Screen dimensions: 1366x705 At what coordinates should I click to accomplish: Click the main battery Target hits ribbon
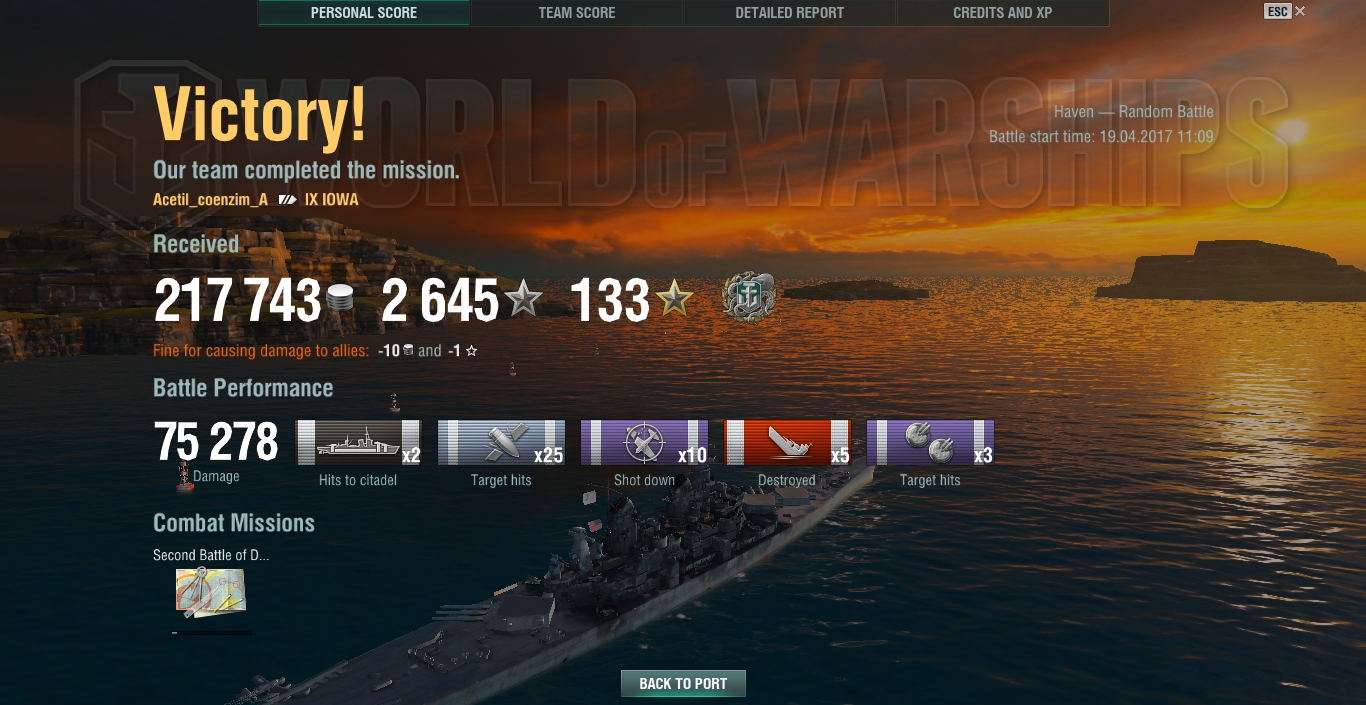coord(501,443)
